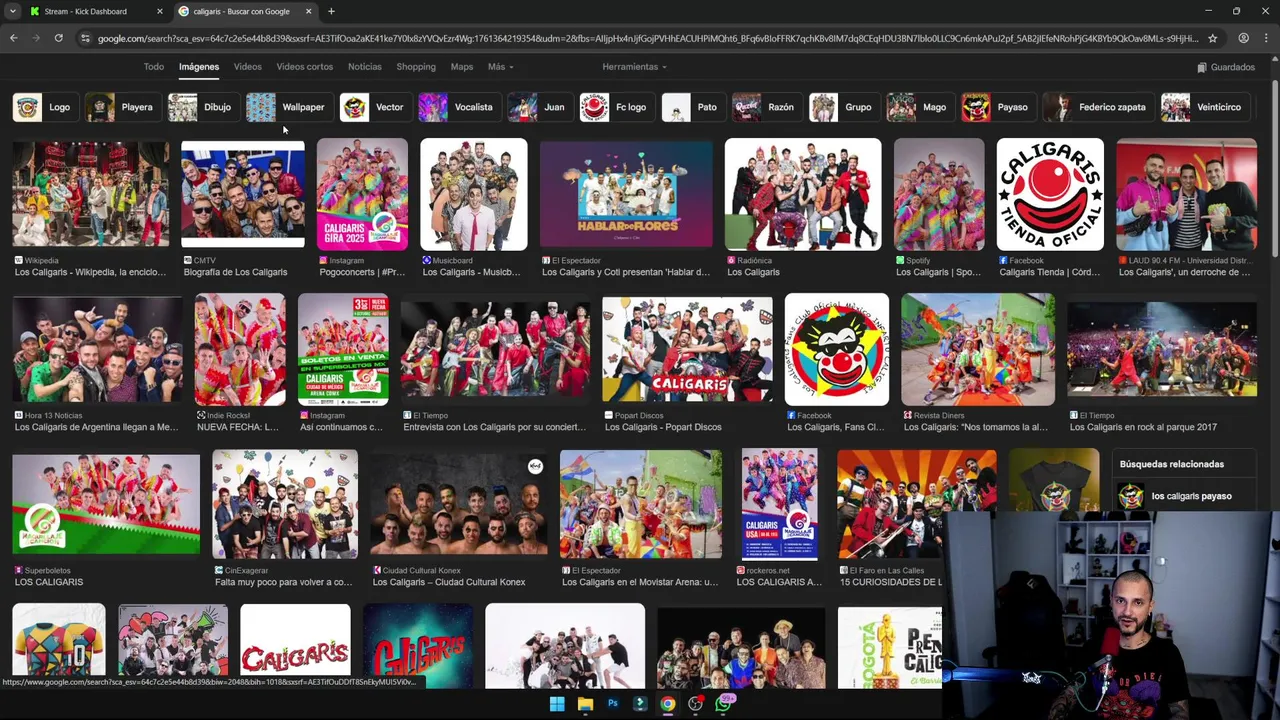The width and height of the screenshot is (1280, 720).
Task: Open Chrome from the taskbar
Action: (667, 703)
